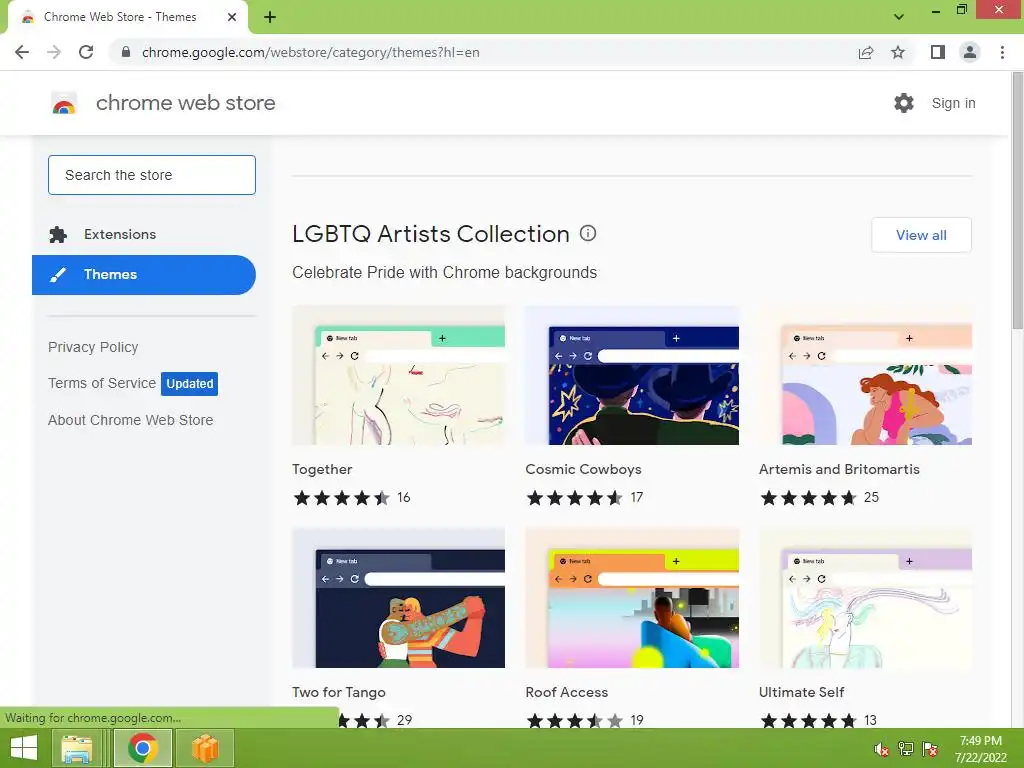
Task: Click the Roof Access title text
Action: 567,692
